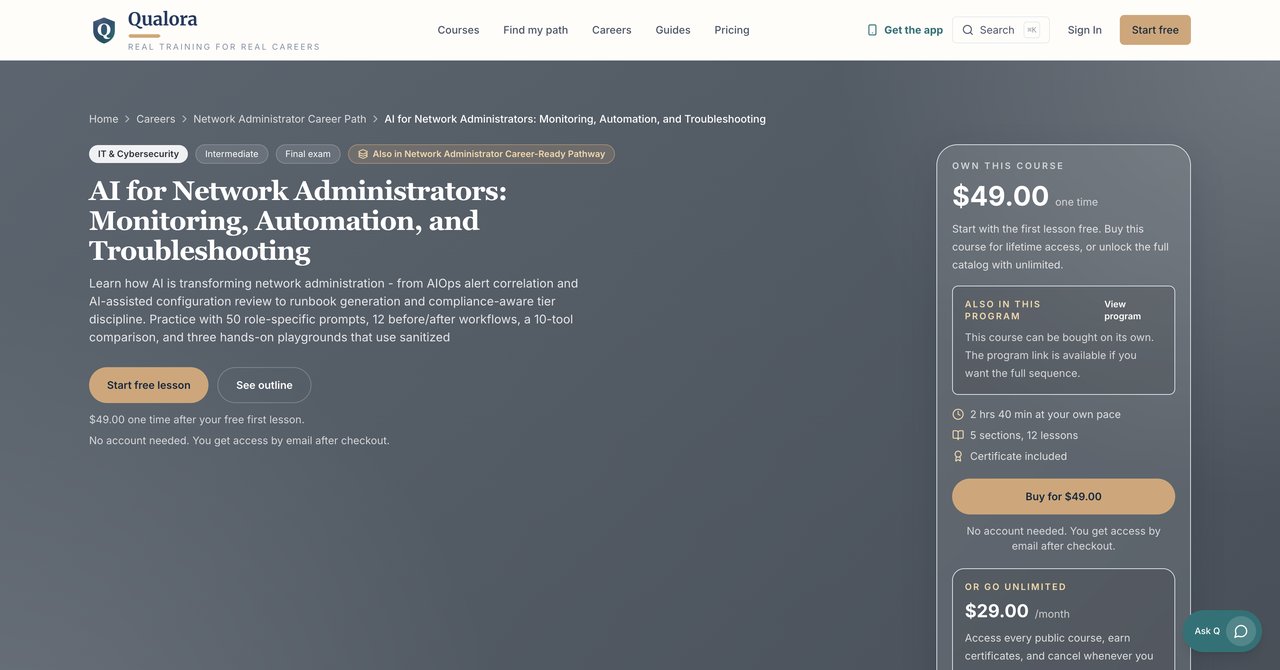Open Network Administrator Career Path breadcrumb
The width and height of the screenshot is (1280, 670).
280,119
